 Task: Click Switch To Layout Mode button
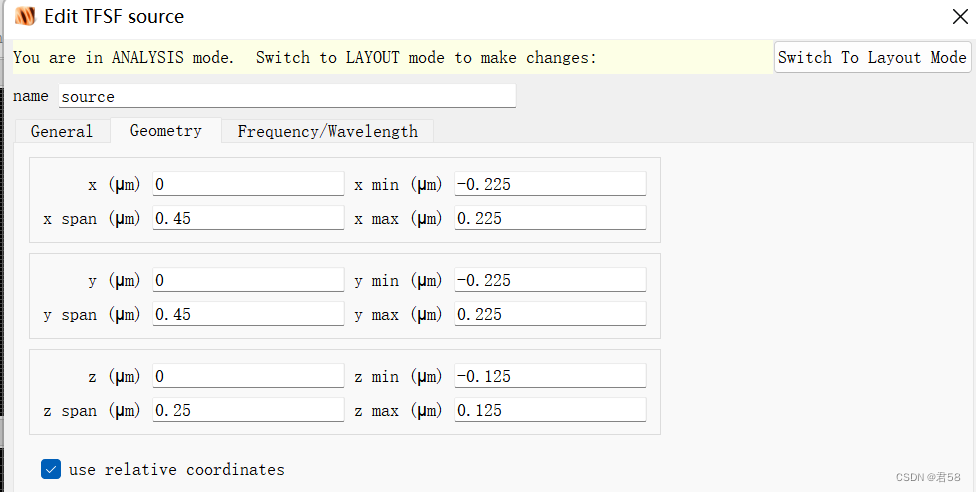coord(872,57)
